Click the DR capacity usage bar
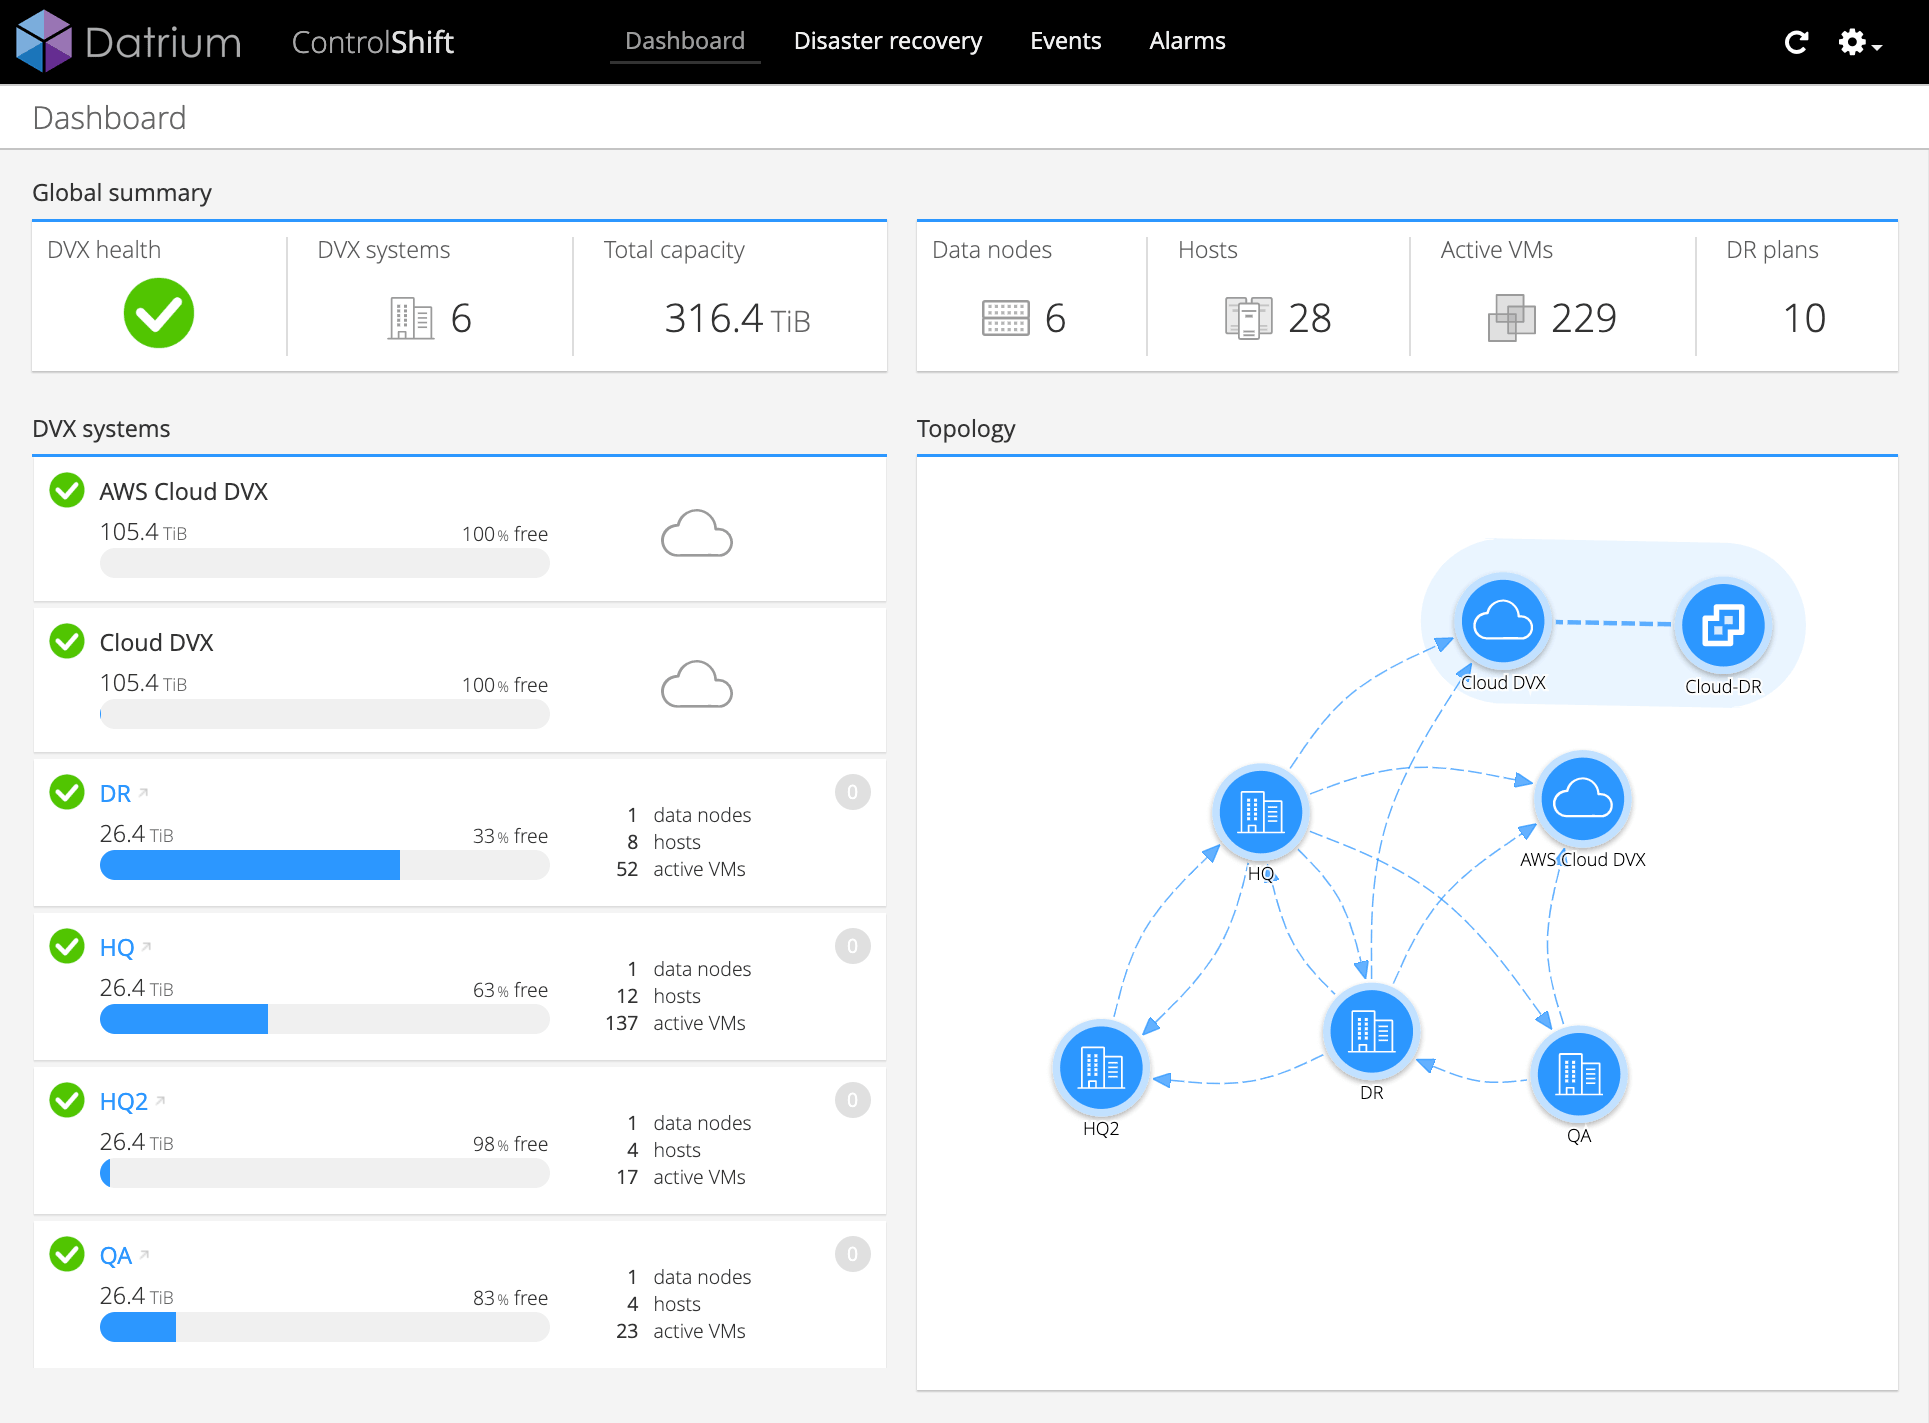The image size is (1929, 1423). click(x=325, y=865)
